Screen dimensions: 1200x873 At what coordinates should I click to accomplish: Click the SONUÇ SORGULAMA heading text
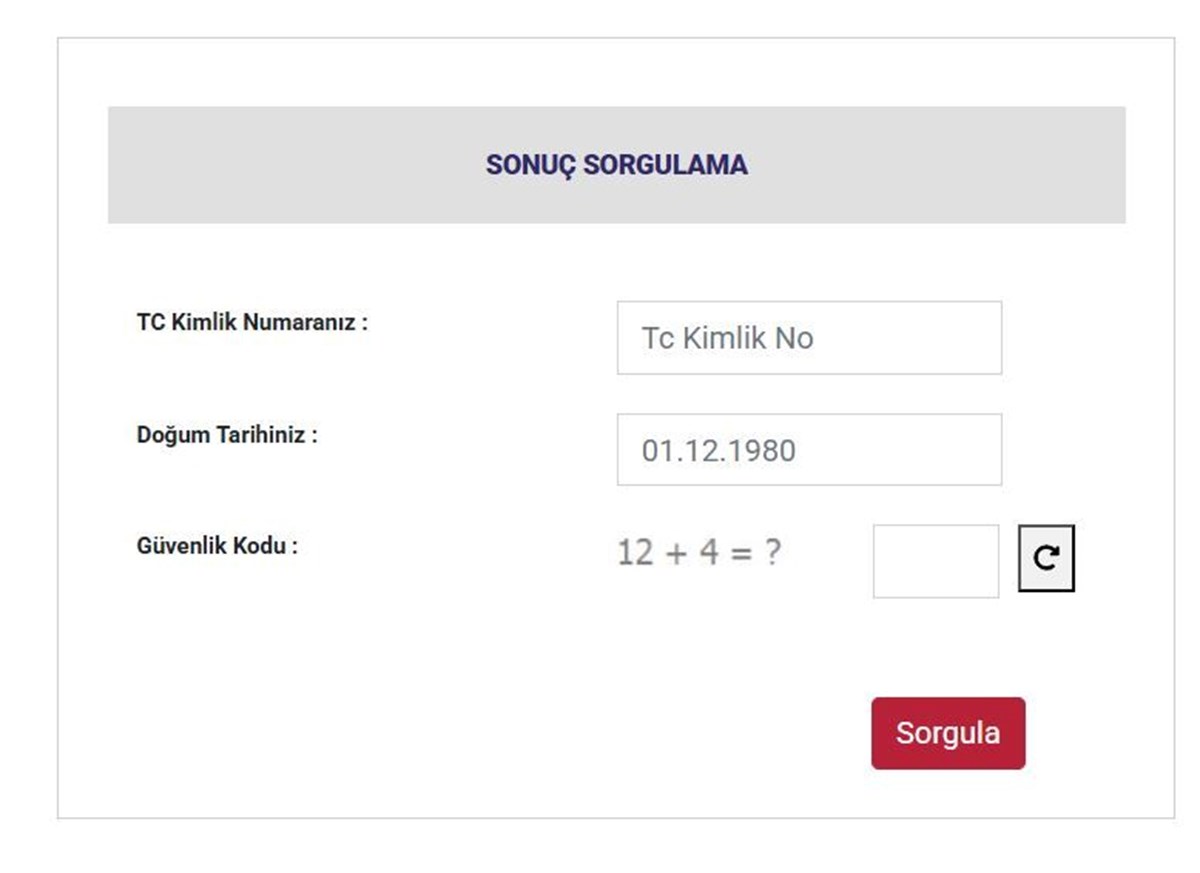[x=617, y=165]
